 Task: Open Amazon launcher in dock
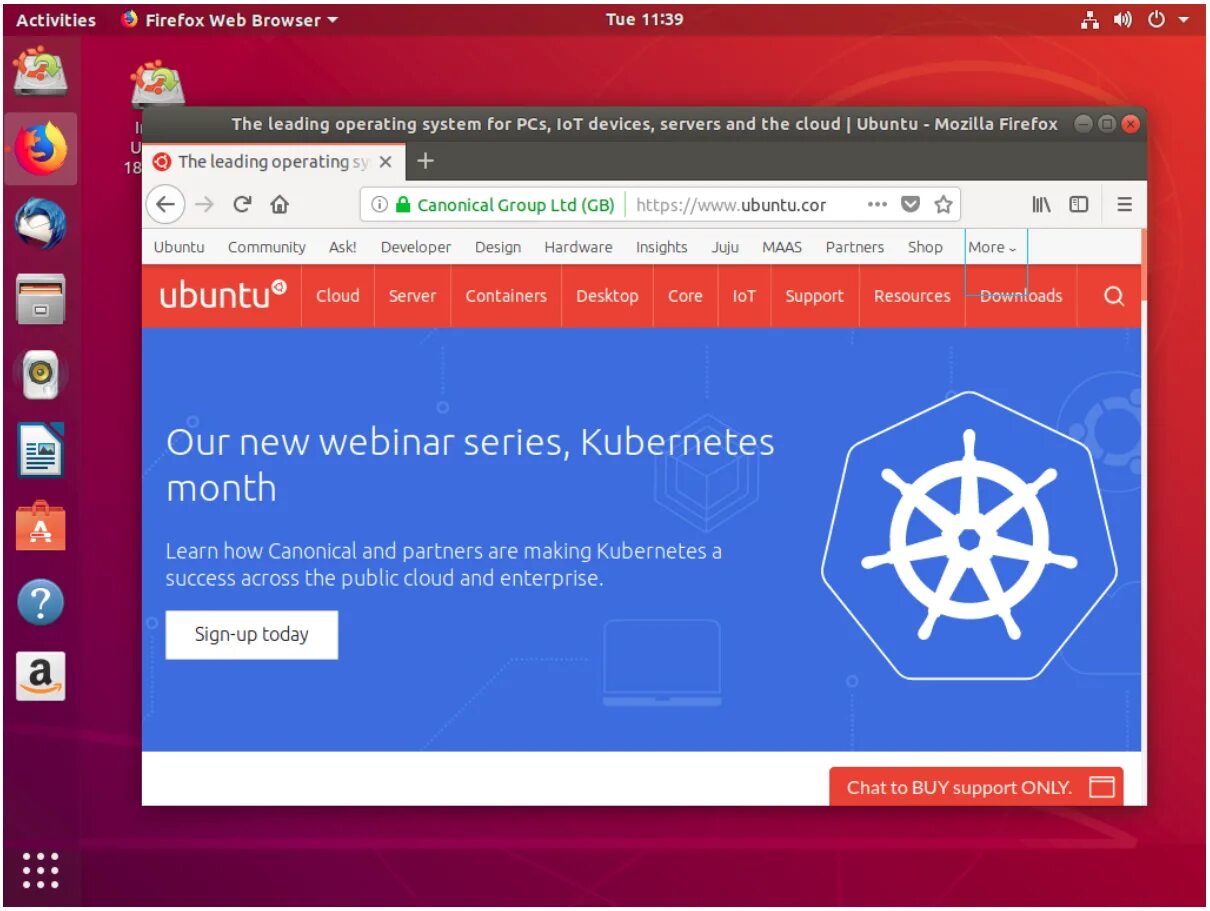41,677
